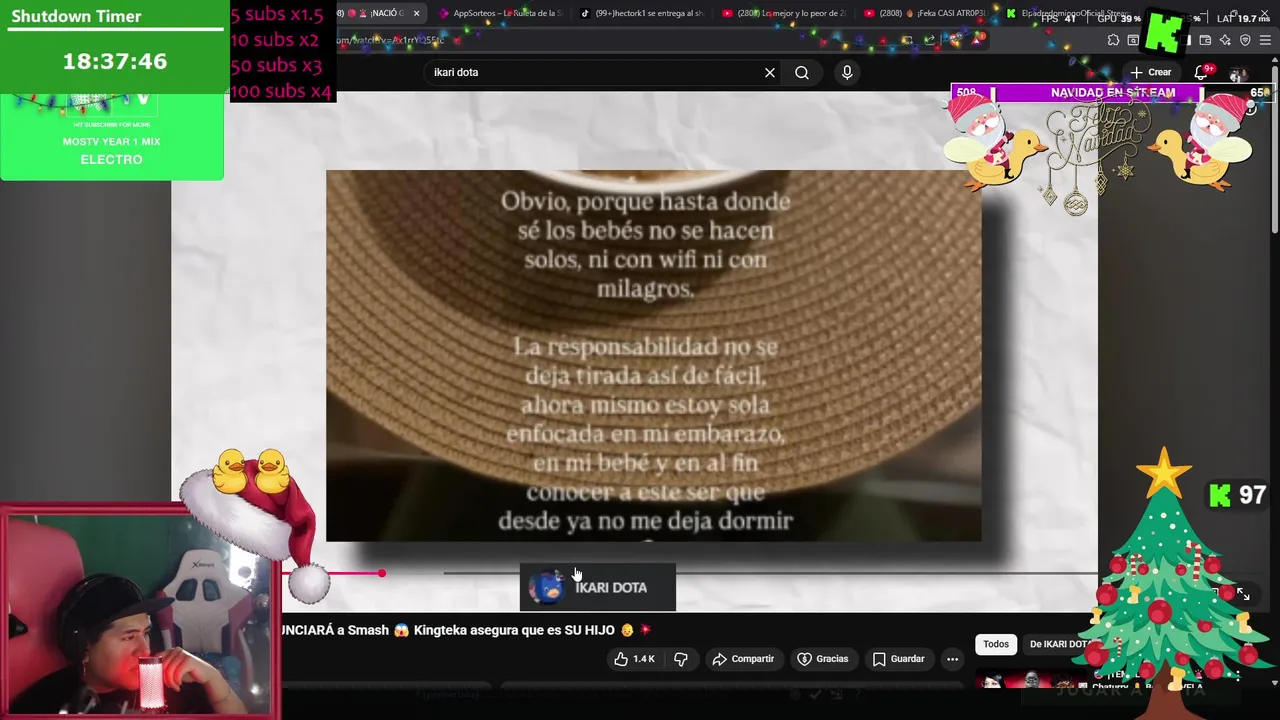Click the Crear button

point(1150,72)
